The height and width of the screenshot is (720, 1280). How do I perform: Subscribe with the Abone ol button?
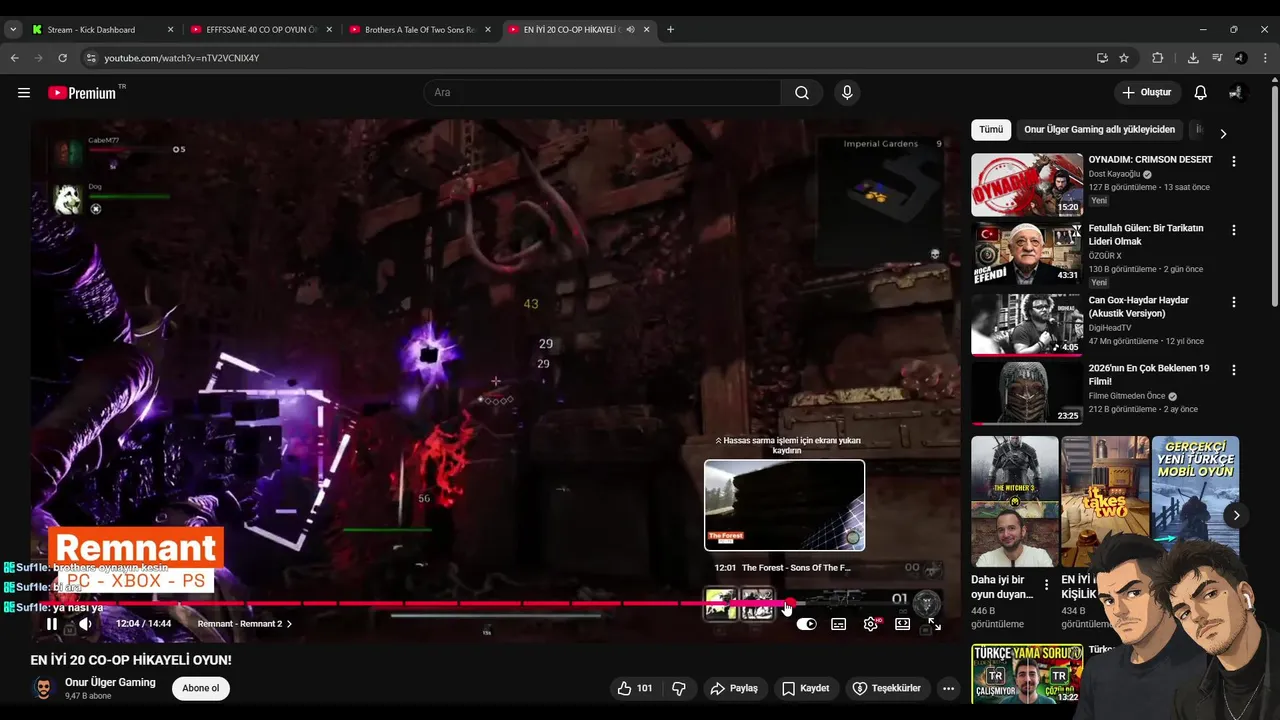click(200, 688)
